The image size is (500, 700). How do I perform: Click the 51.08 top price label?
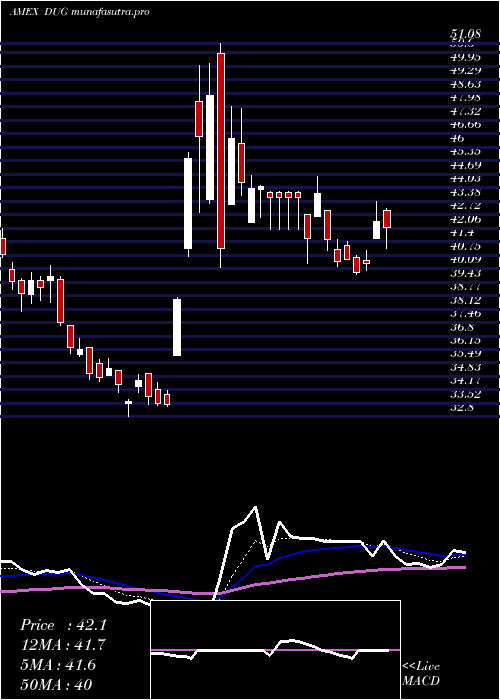point(467,34)
